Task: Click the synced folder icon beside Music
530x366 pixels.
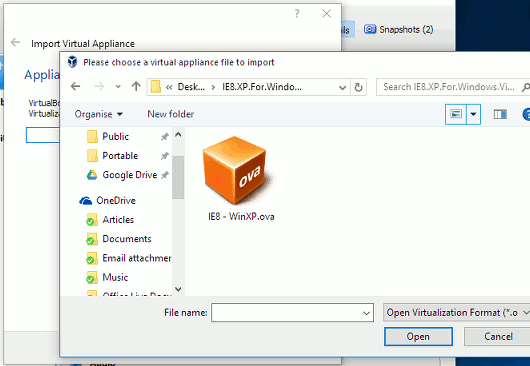Action: pos(91,278)
